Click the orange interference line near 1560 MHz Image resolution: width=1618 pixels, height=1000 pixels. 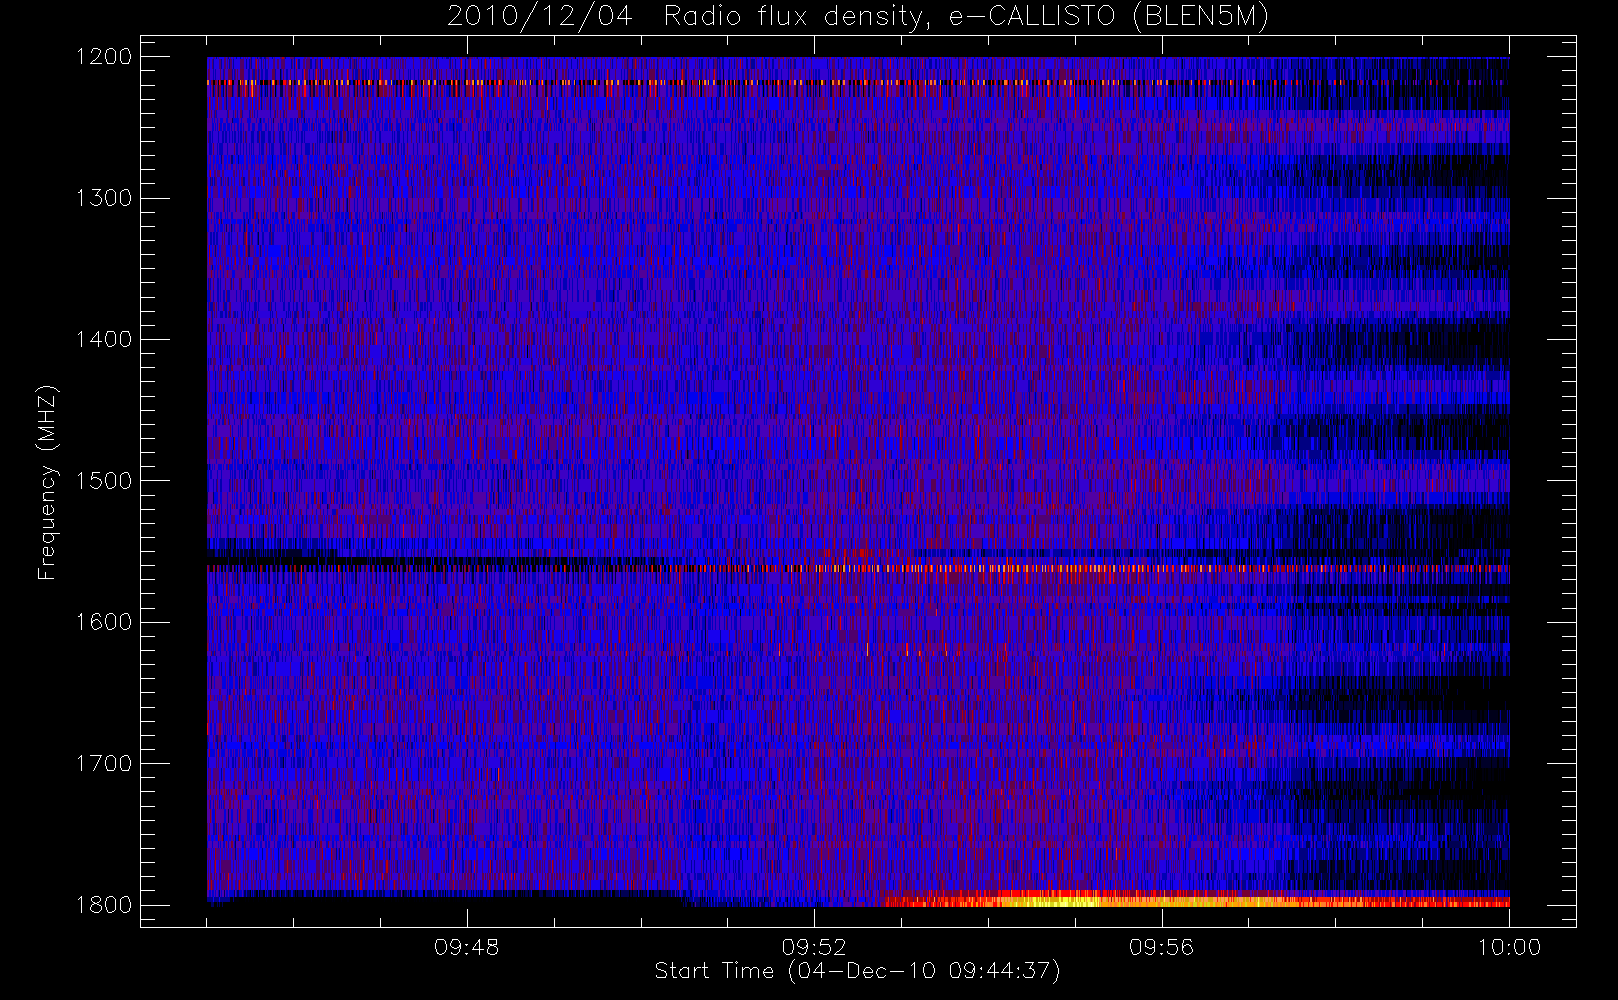coord(858,568)
